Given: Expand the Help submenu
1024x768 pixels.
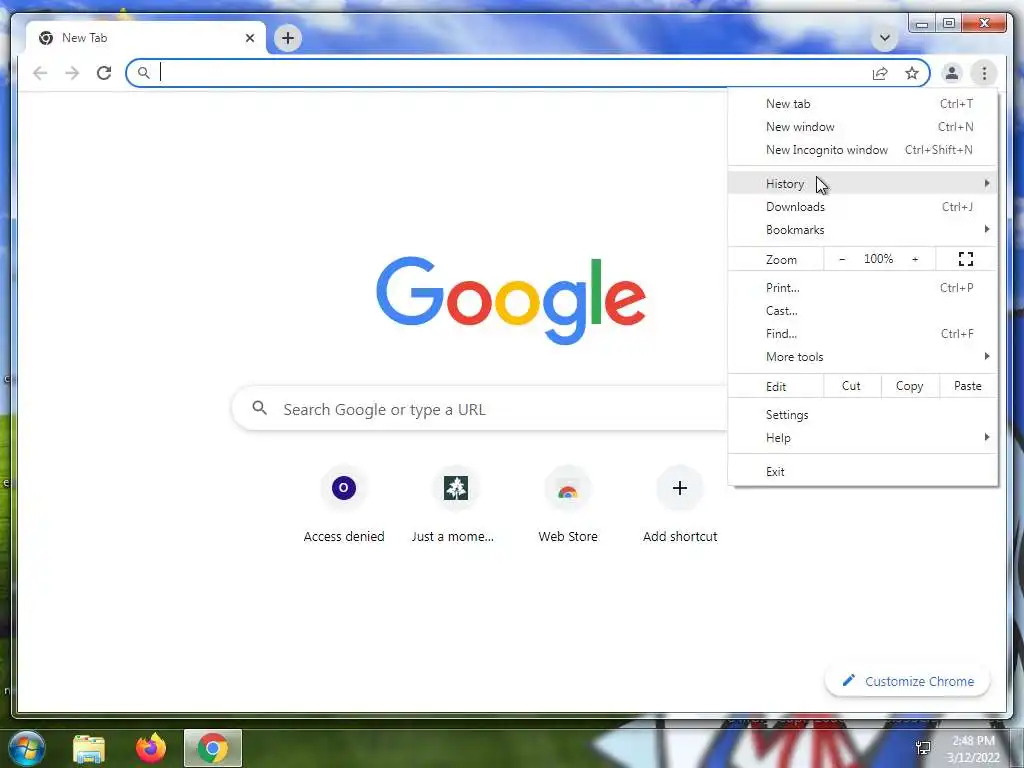Looking at the screenshot, I should tap(863, 438).
